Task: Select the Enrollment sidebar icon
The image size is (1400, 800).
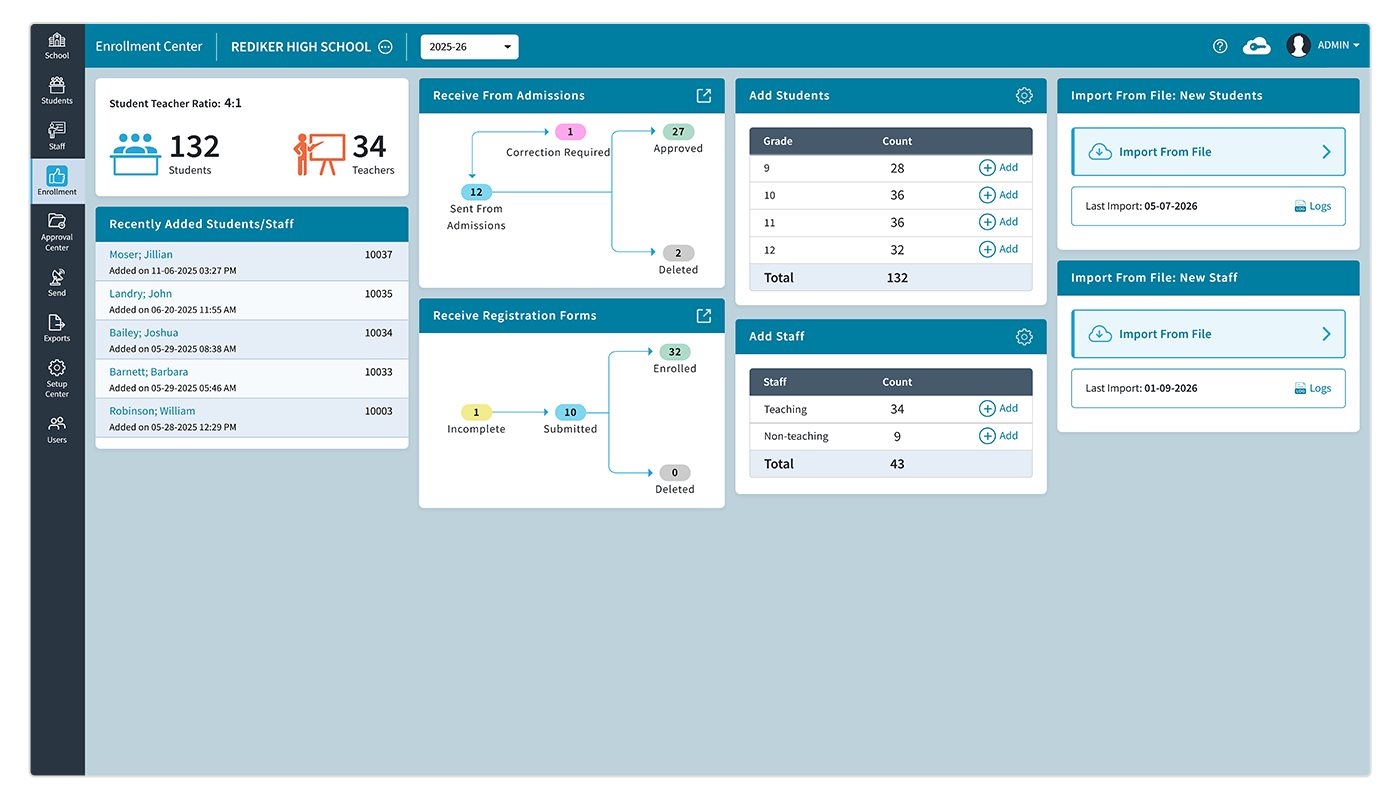Action: click(57, 181)
